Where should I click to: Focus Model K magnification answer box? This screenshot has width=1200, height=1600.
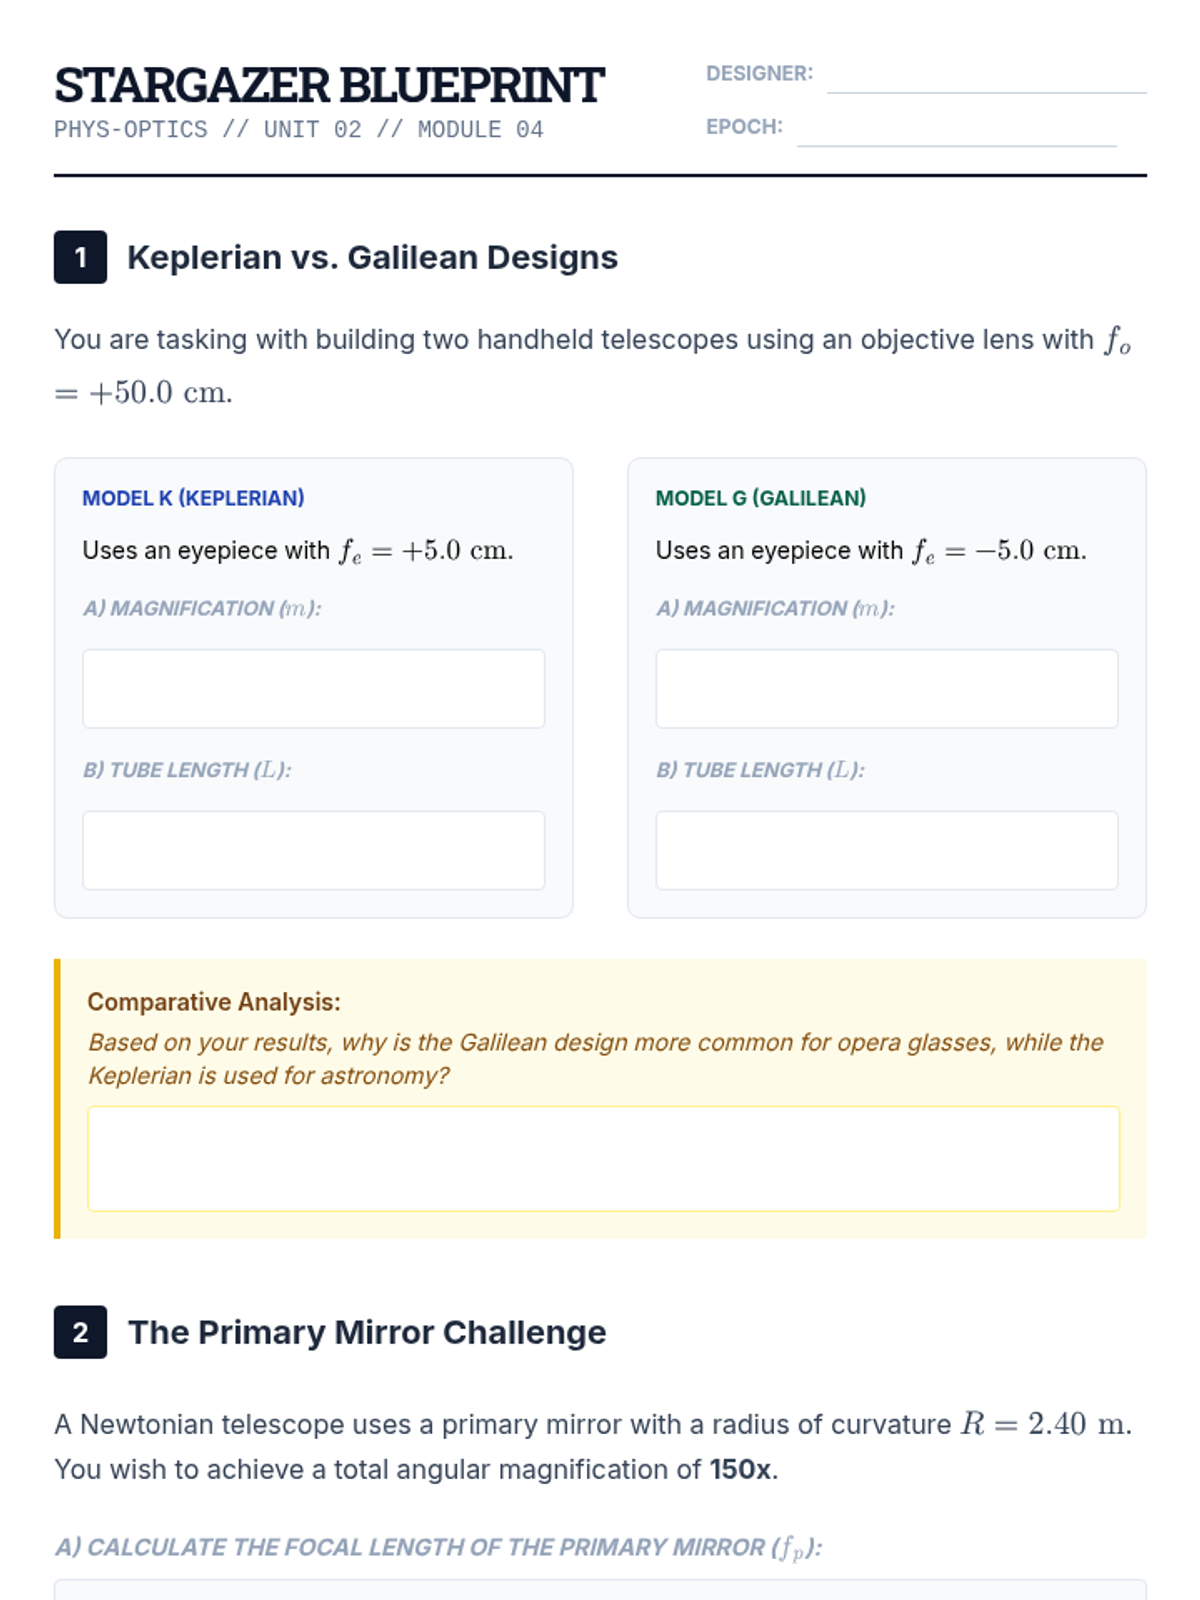click(313, 689)
